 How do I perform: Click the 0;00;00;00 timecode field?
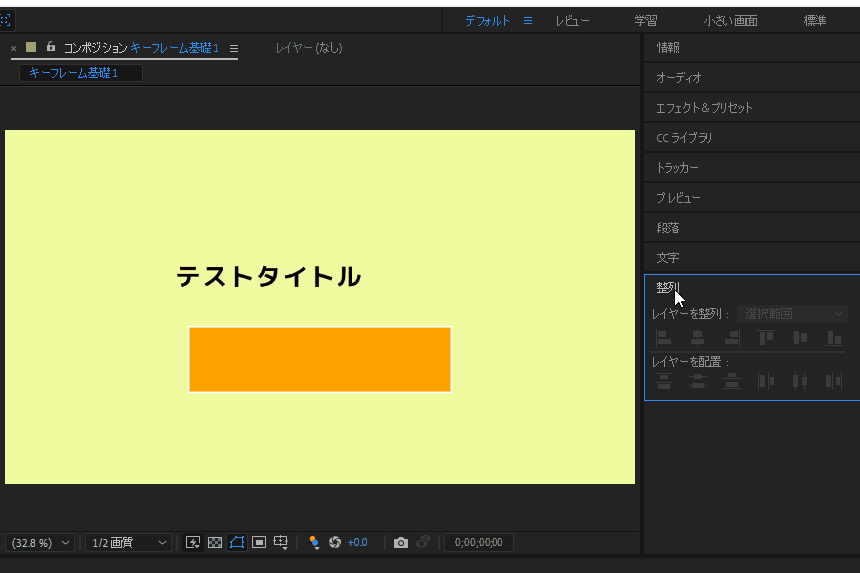tap(478, 542)
